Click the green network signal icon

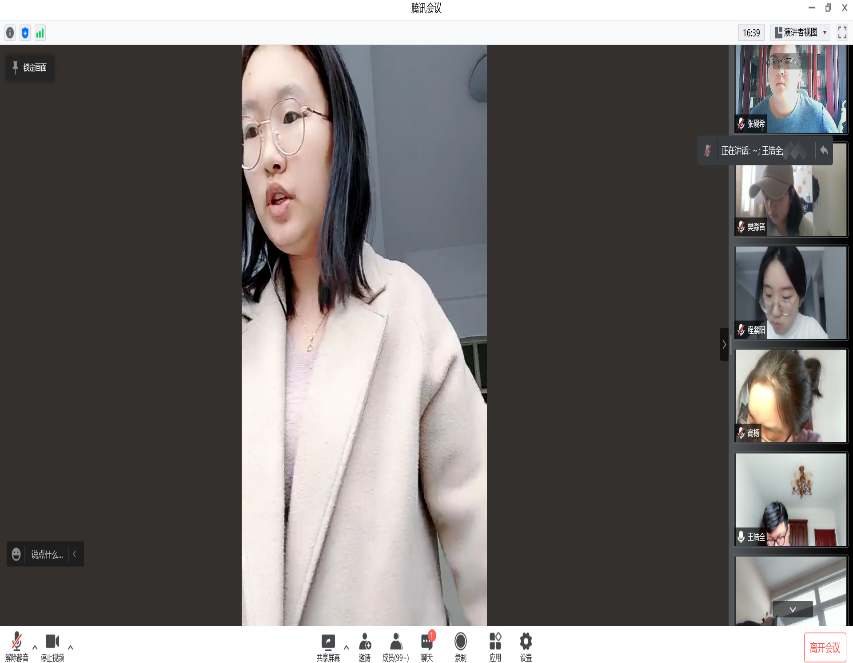pos(40,33)
